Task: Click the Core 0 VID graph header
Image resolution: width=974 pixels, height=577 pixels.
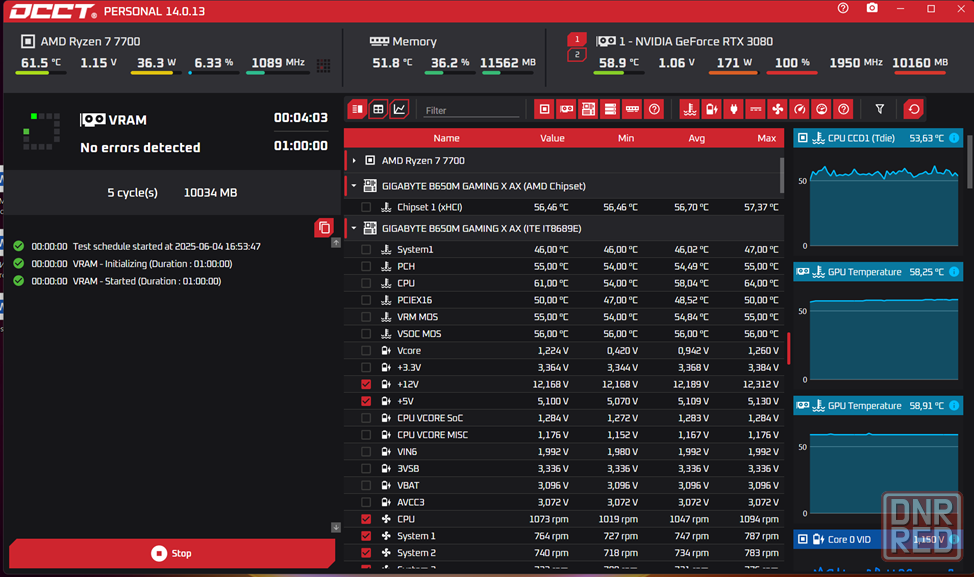Action: coord(878,539)
